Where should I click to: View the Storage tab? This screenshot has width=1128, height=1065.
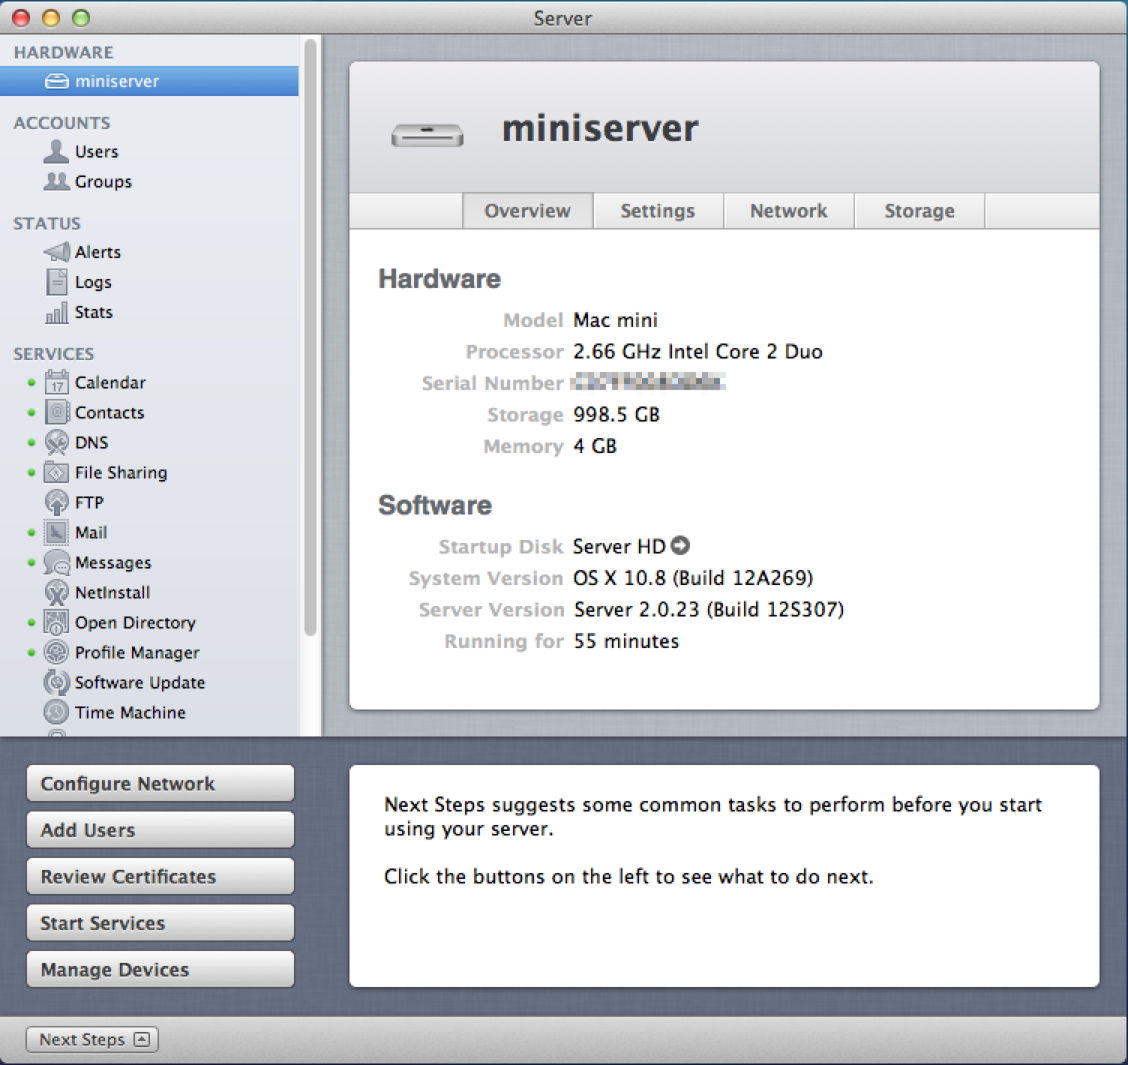click(918, 211)
